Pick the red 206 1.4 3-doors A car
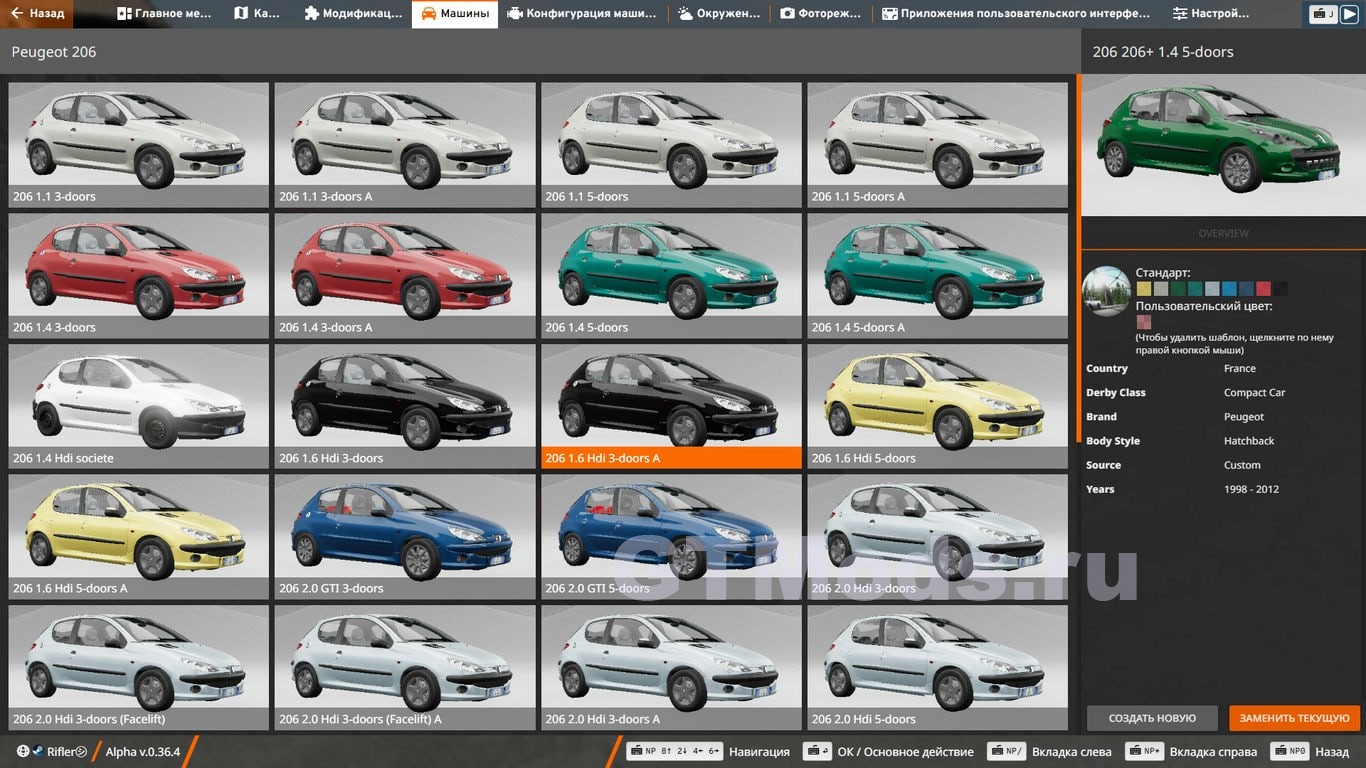This screenshot has height=768, width=1366. (405, 275)
